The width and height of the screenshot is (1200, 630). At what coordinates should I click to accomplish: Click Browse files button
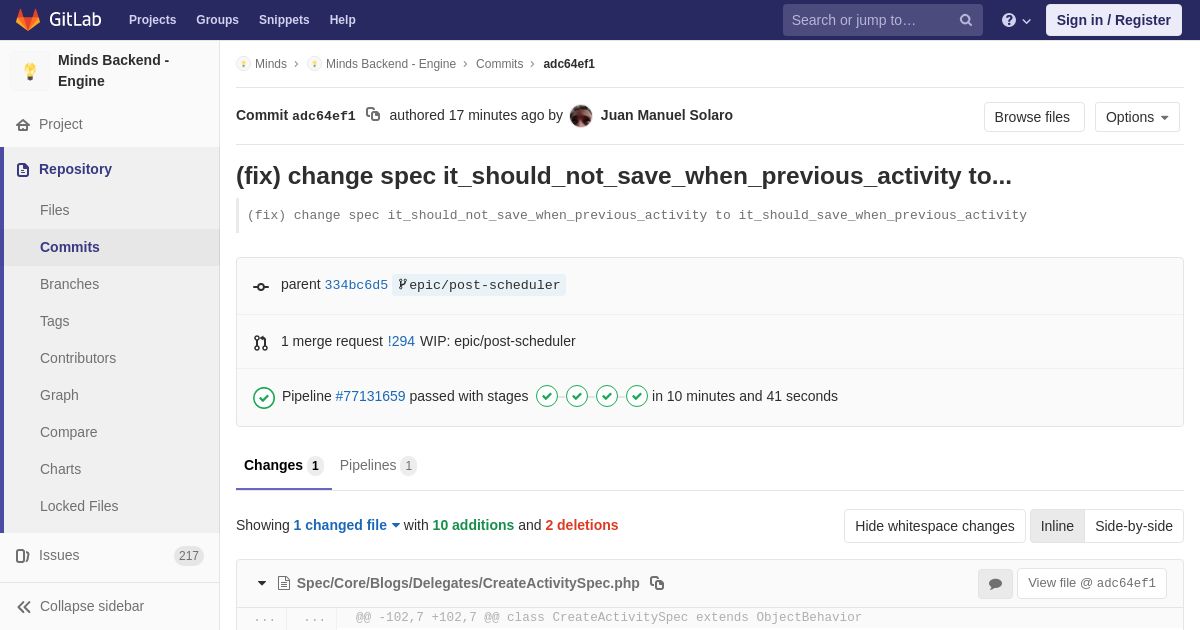click(x=1032, y=117)
